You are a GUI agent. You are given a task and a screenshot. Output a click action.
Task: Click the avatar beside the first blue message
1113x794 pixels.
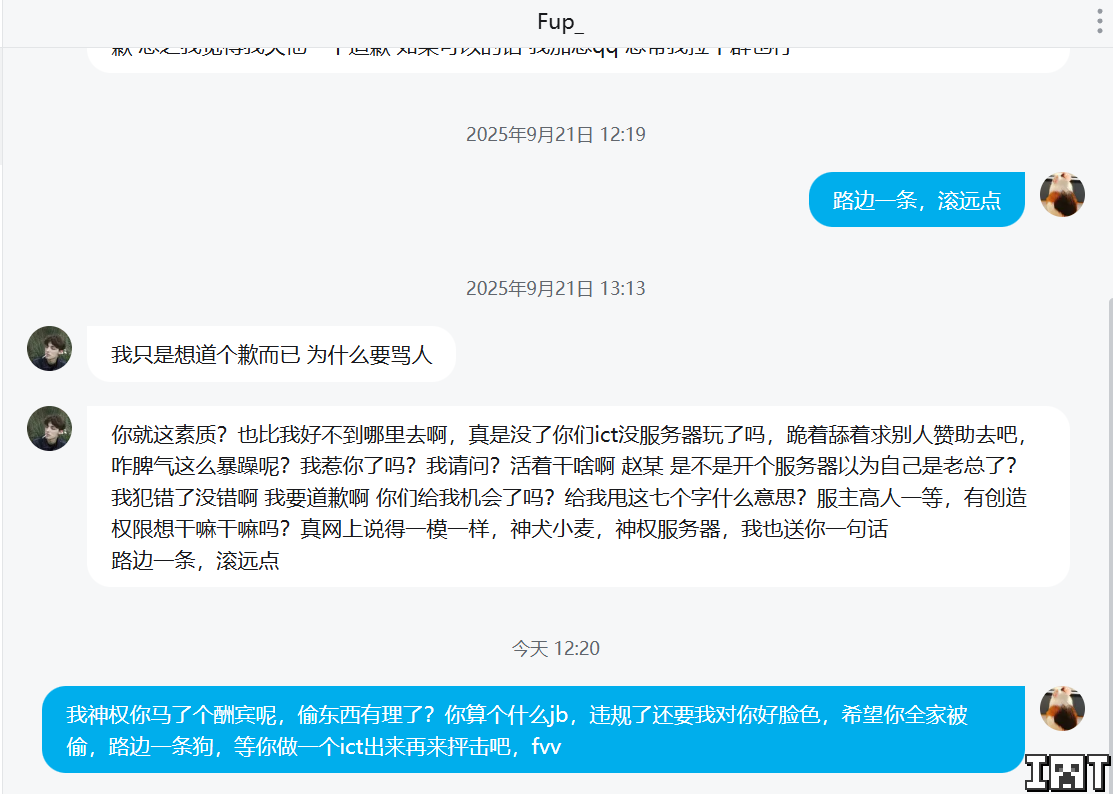1062,195
